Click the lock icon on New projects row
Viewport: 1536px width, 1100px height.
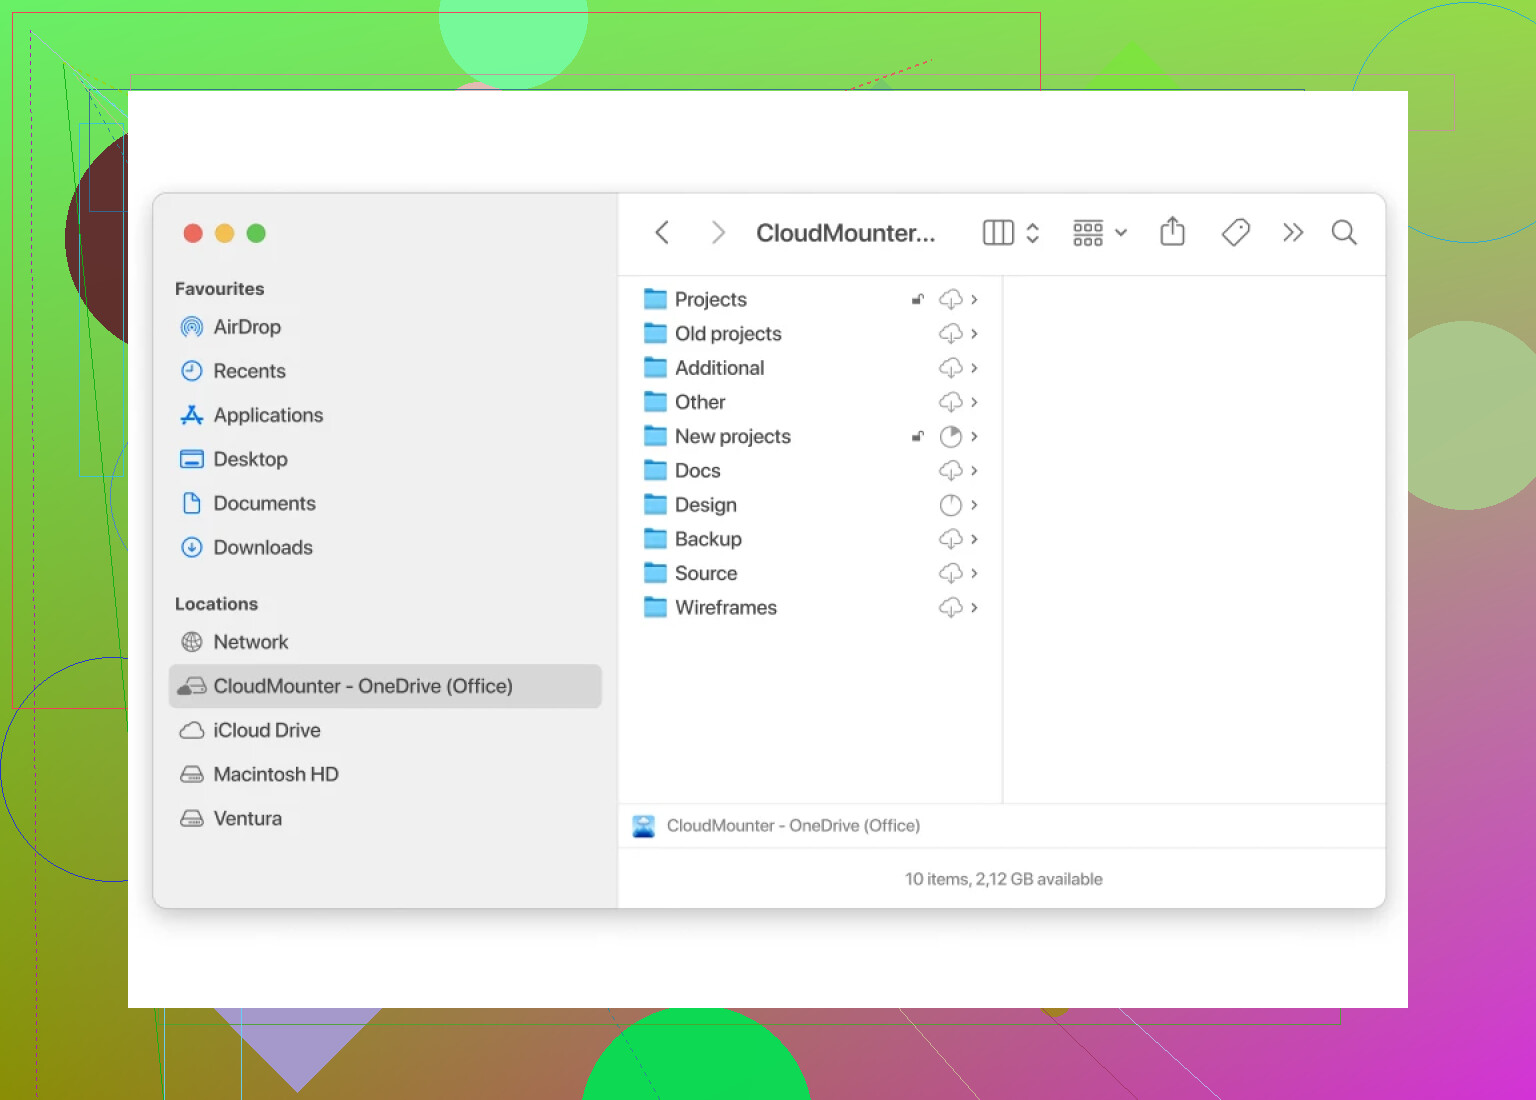917,436
